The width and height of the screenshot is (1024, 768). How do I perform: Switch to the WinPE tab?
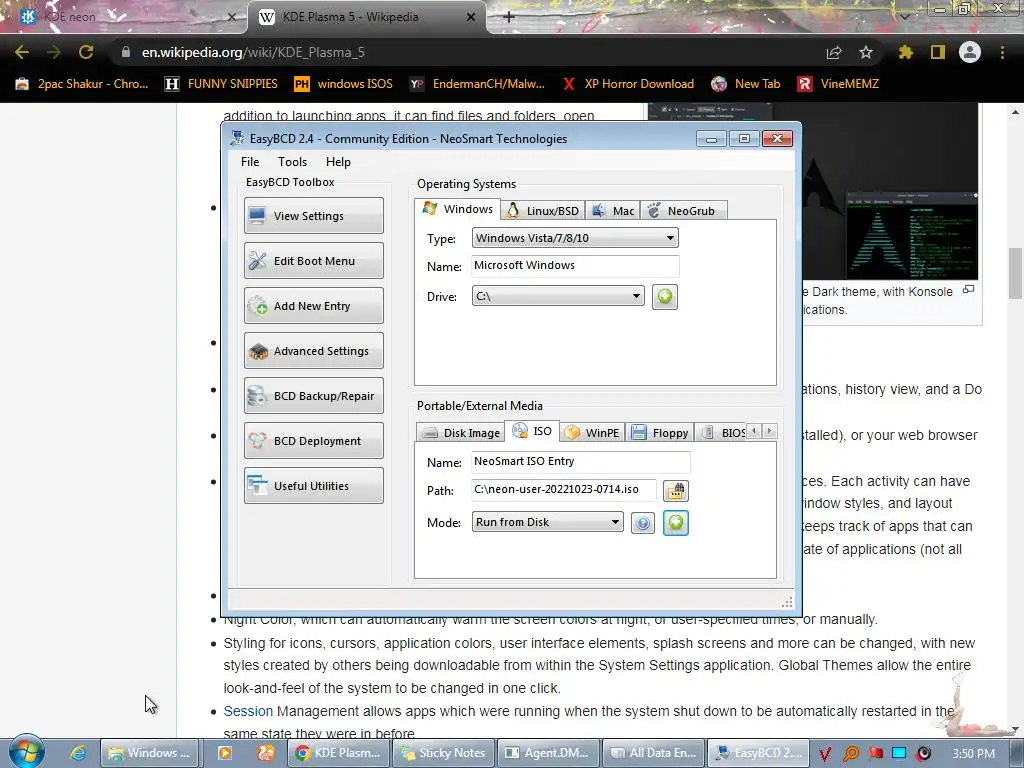[592, 432]
